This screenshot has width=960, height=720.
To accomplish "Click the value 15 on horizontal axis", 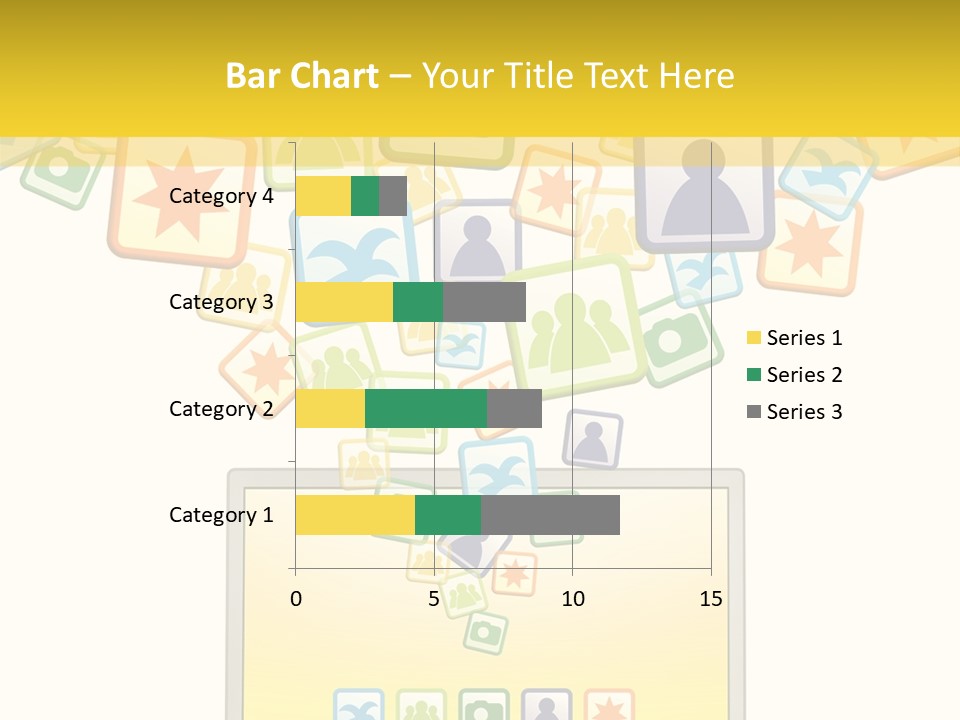I will (711, 599).
